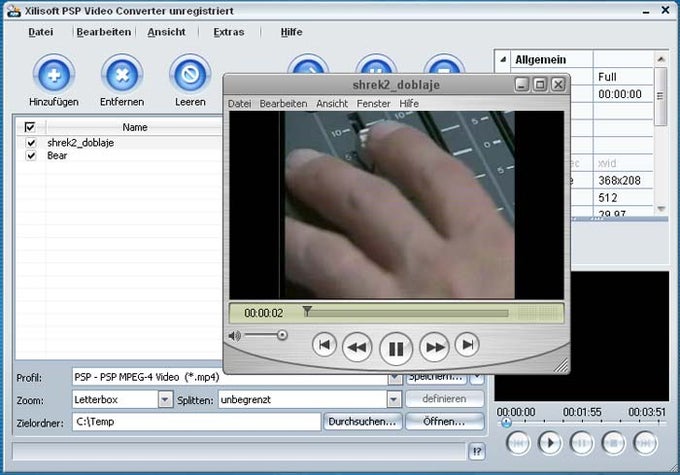Open Ansicht menu in player window

pos(332,104)
